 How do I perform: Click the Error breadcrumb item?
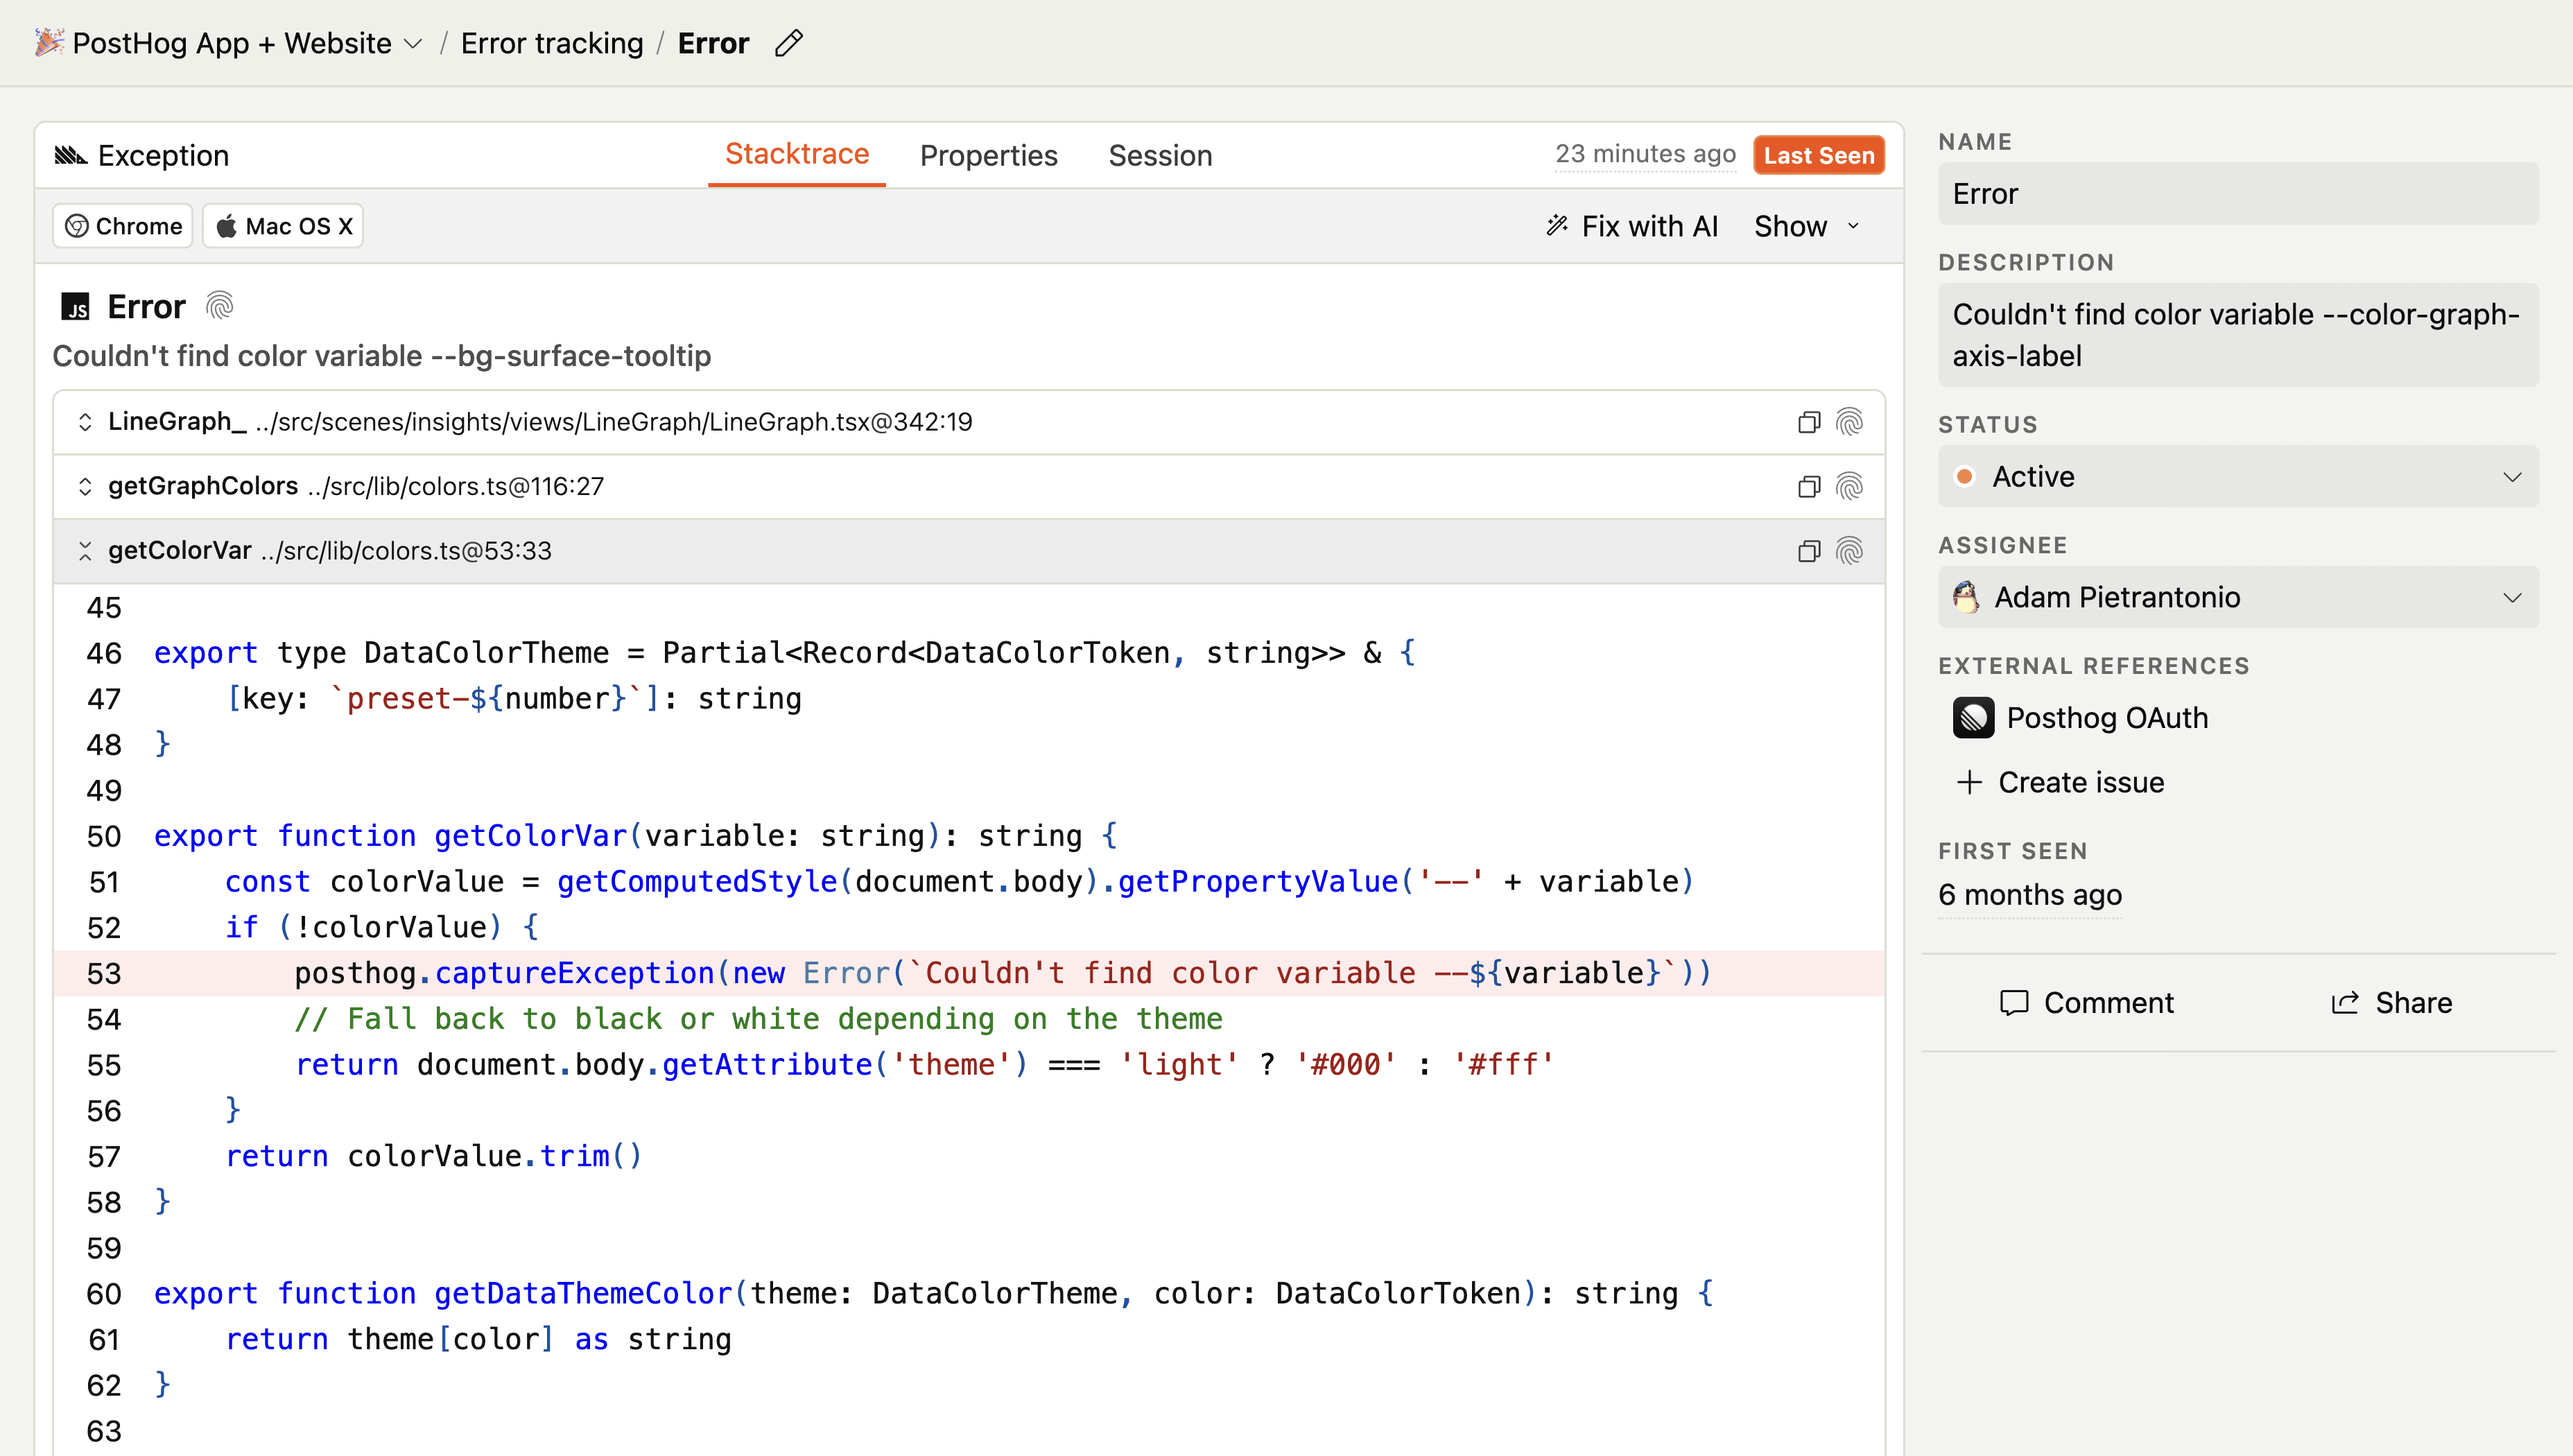[x=713, y=43]
